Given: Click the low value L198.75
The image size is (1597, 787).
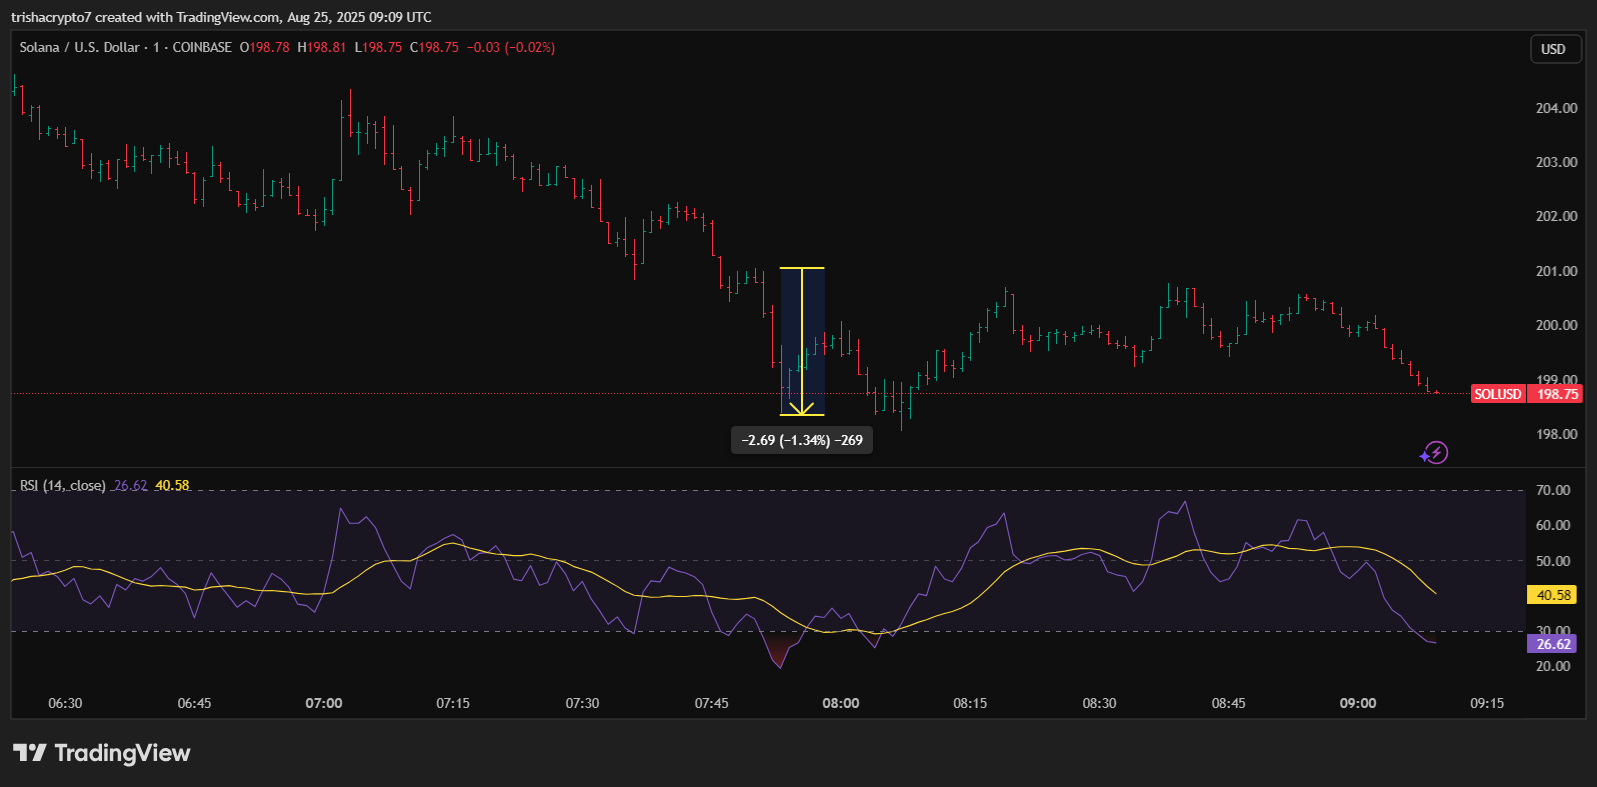Looking at the screenshot, I should tap(378, 47).
